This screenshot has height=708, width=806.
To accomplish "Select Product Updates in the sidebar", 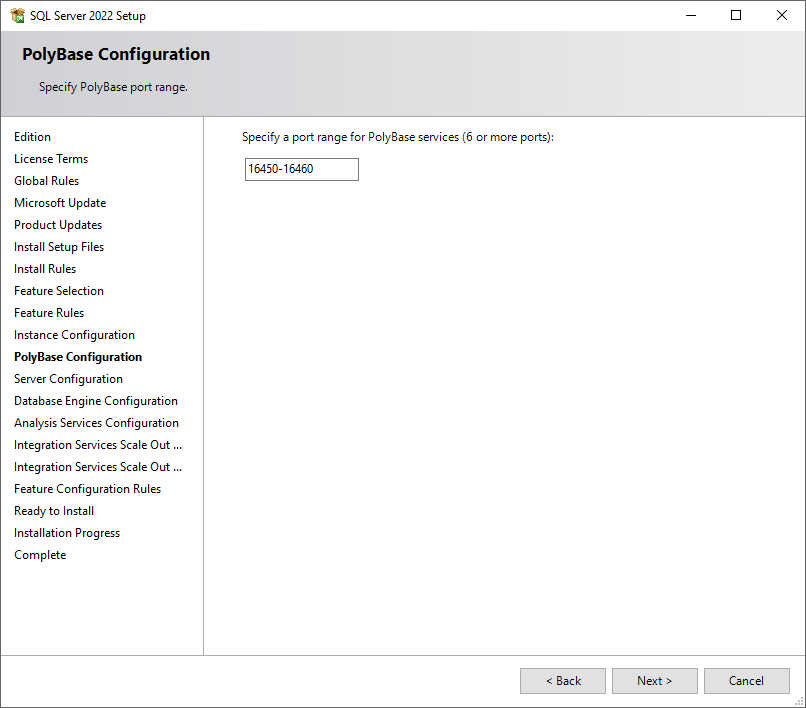I will 57,224.
